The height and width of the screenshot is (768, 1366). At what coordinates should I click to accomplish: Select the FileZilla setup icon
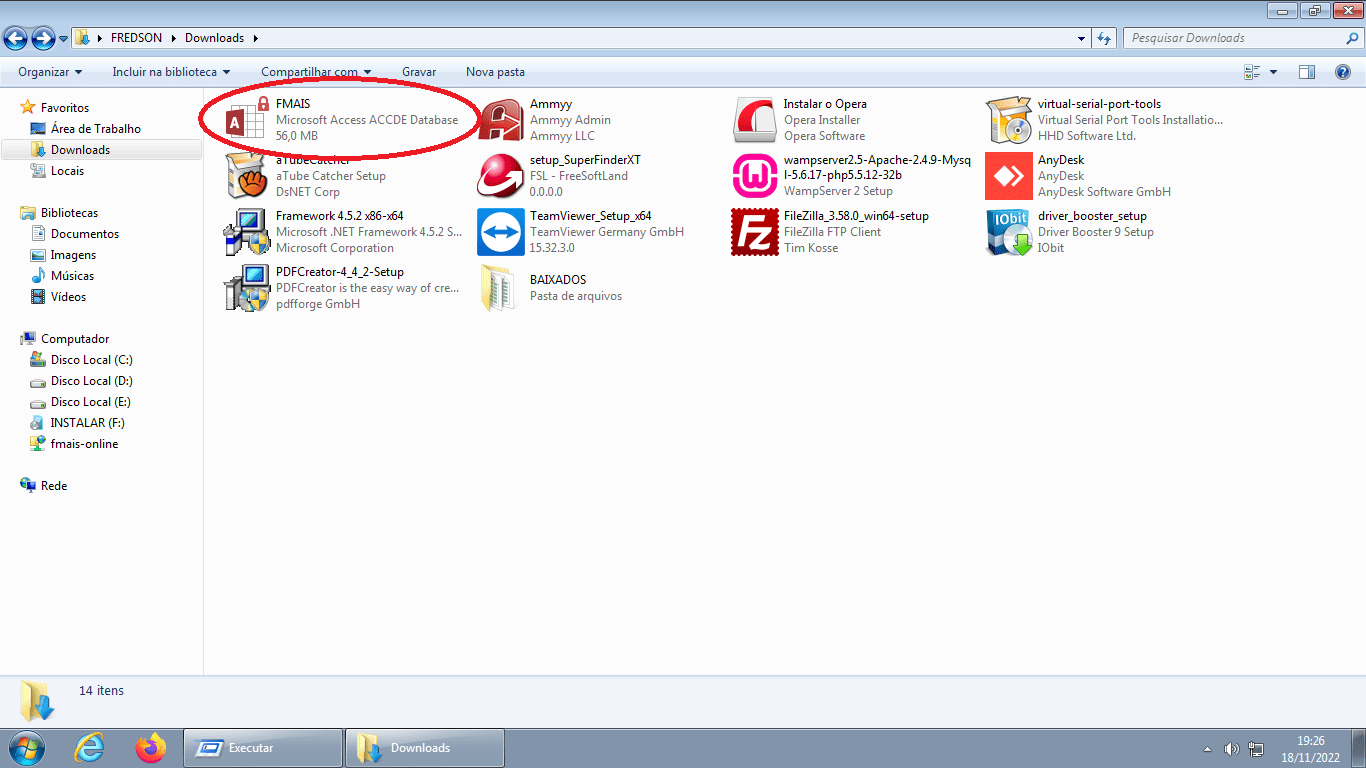tap(754, 232)
